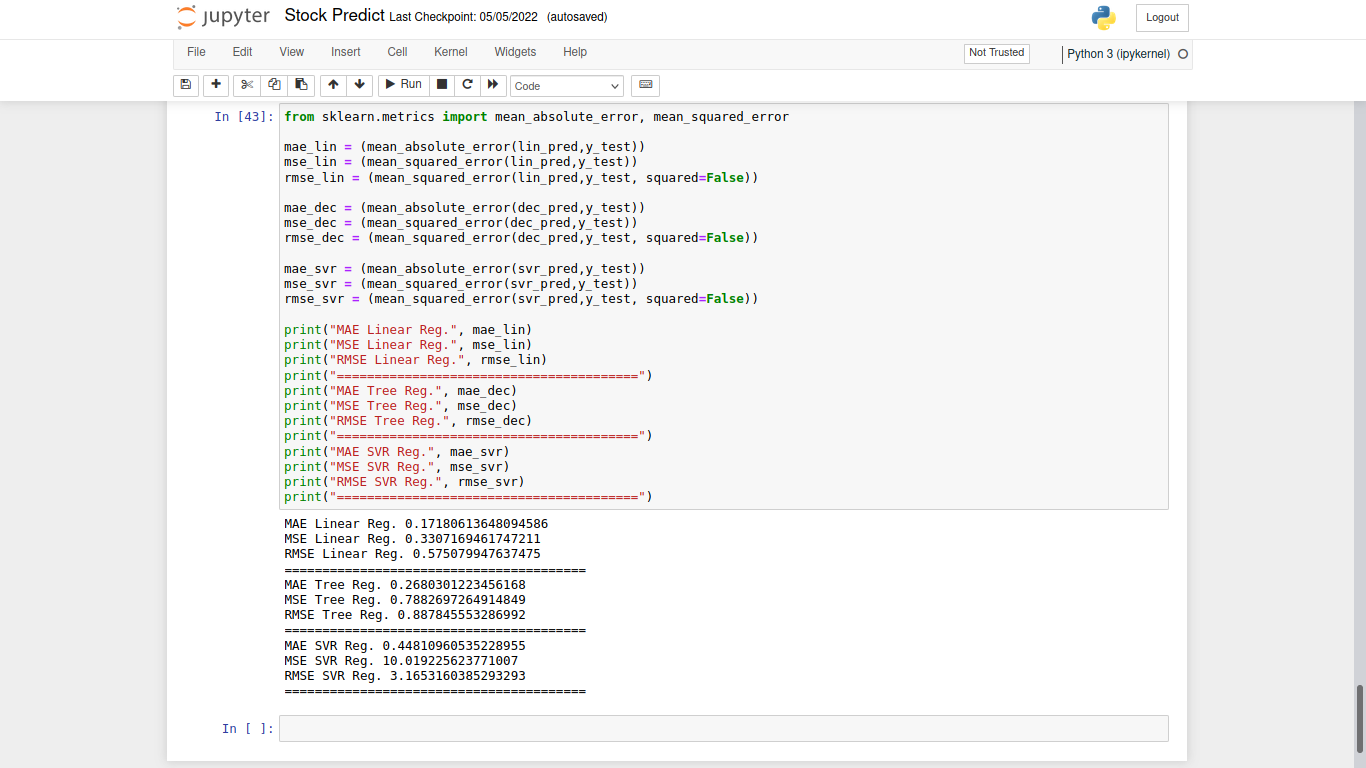The width and height of the screenshot is (1366, 768).
Task: Click the RMSE Tree Reg. output line
Action: (405, 614)
